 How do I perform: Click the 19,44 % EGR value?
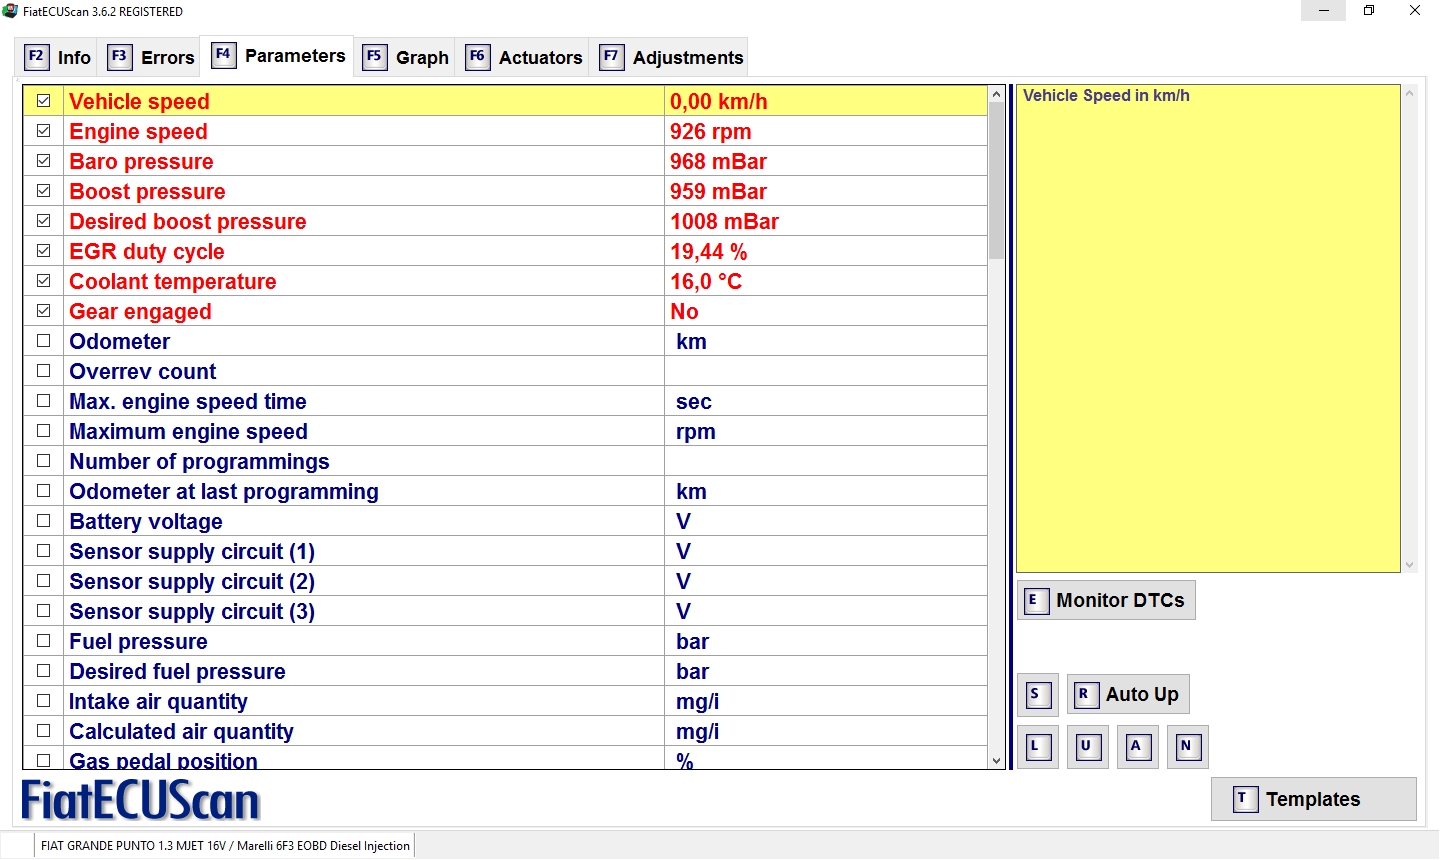point(709,251)
